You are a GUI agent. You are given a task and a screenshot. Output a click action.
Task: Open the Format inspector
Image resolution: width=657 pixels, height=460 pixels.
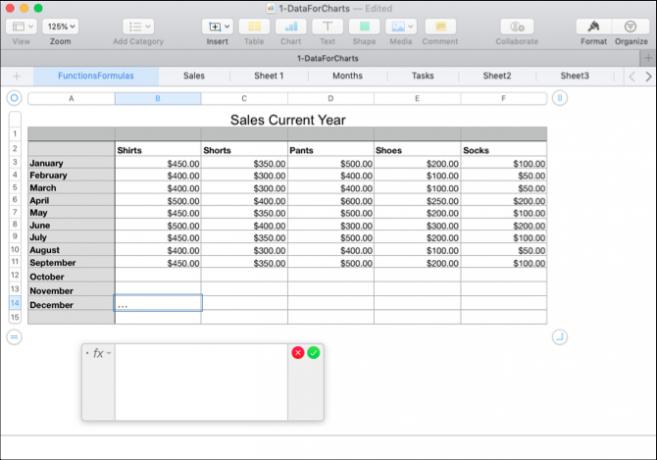[593, 26]
